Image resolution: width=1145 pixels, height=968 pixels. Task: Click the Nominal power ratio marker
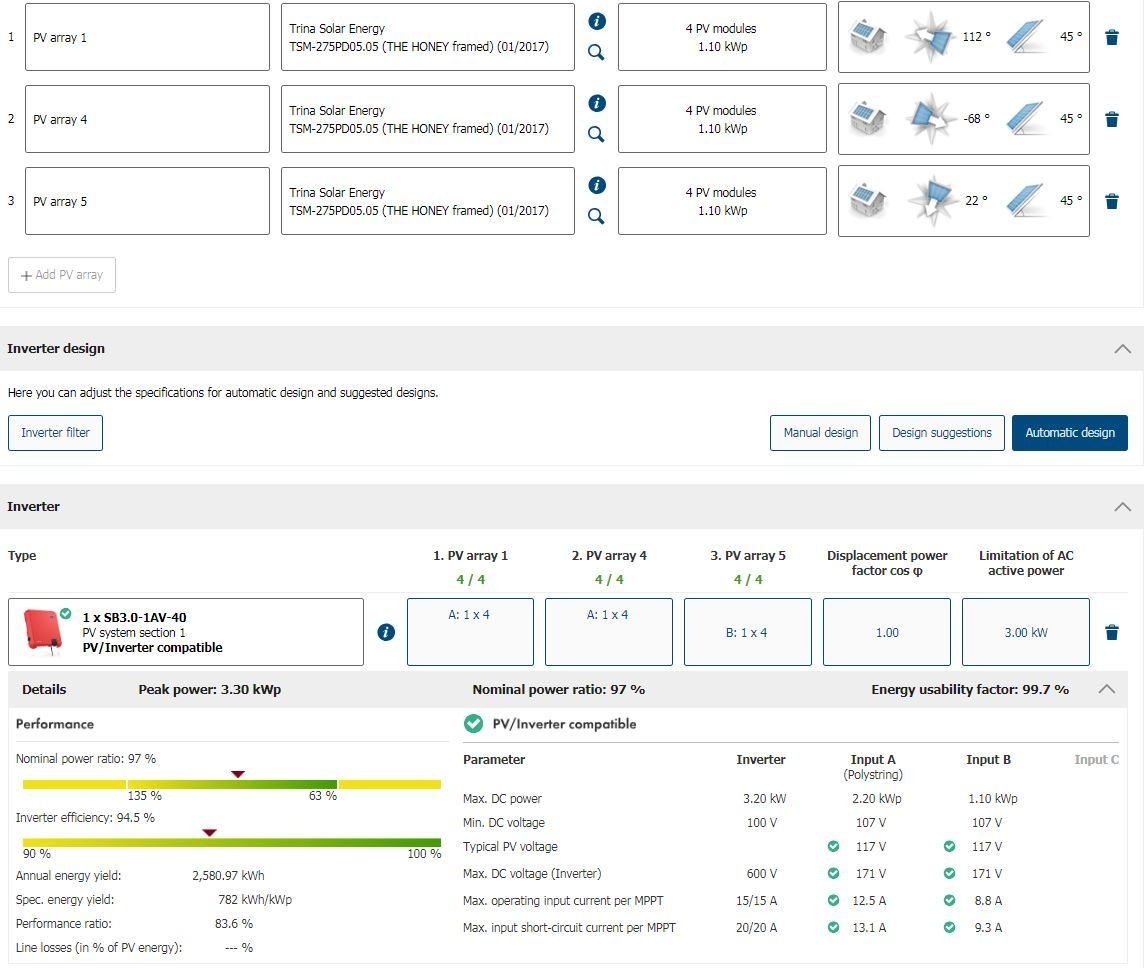pos(238,774)
